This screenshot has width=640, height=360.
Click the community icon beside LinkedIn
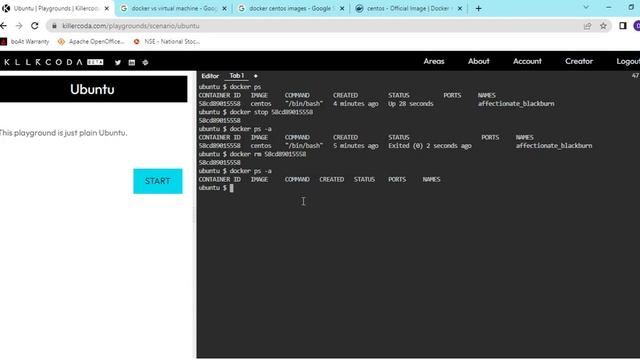click(x=145, y=62)
